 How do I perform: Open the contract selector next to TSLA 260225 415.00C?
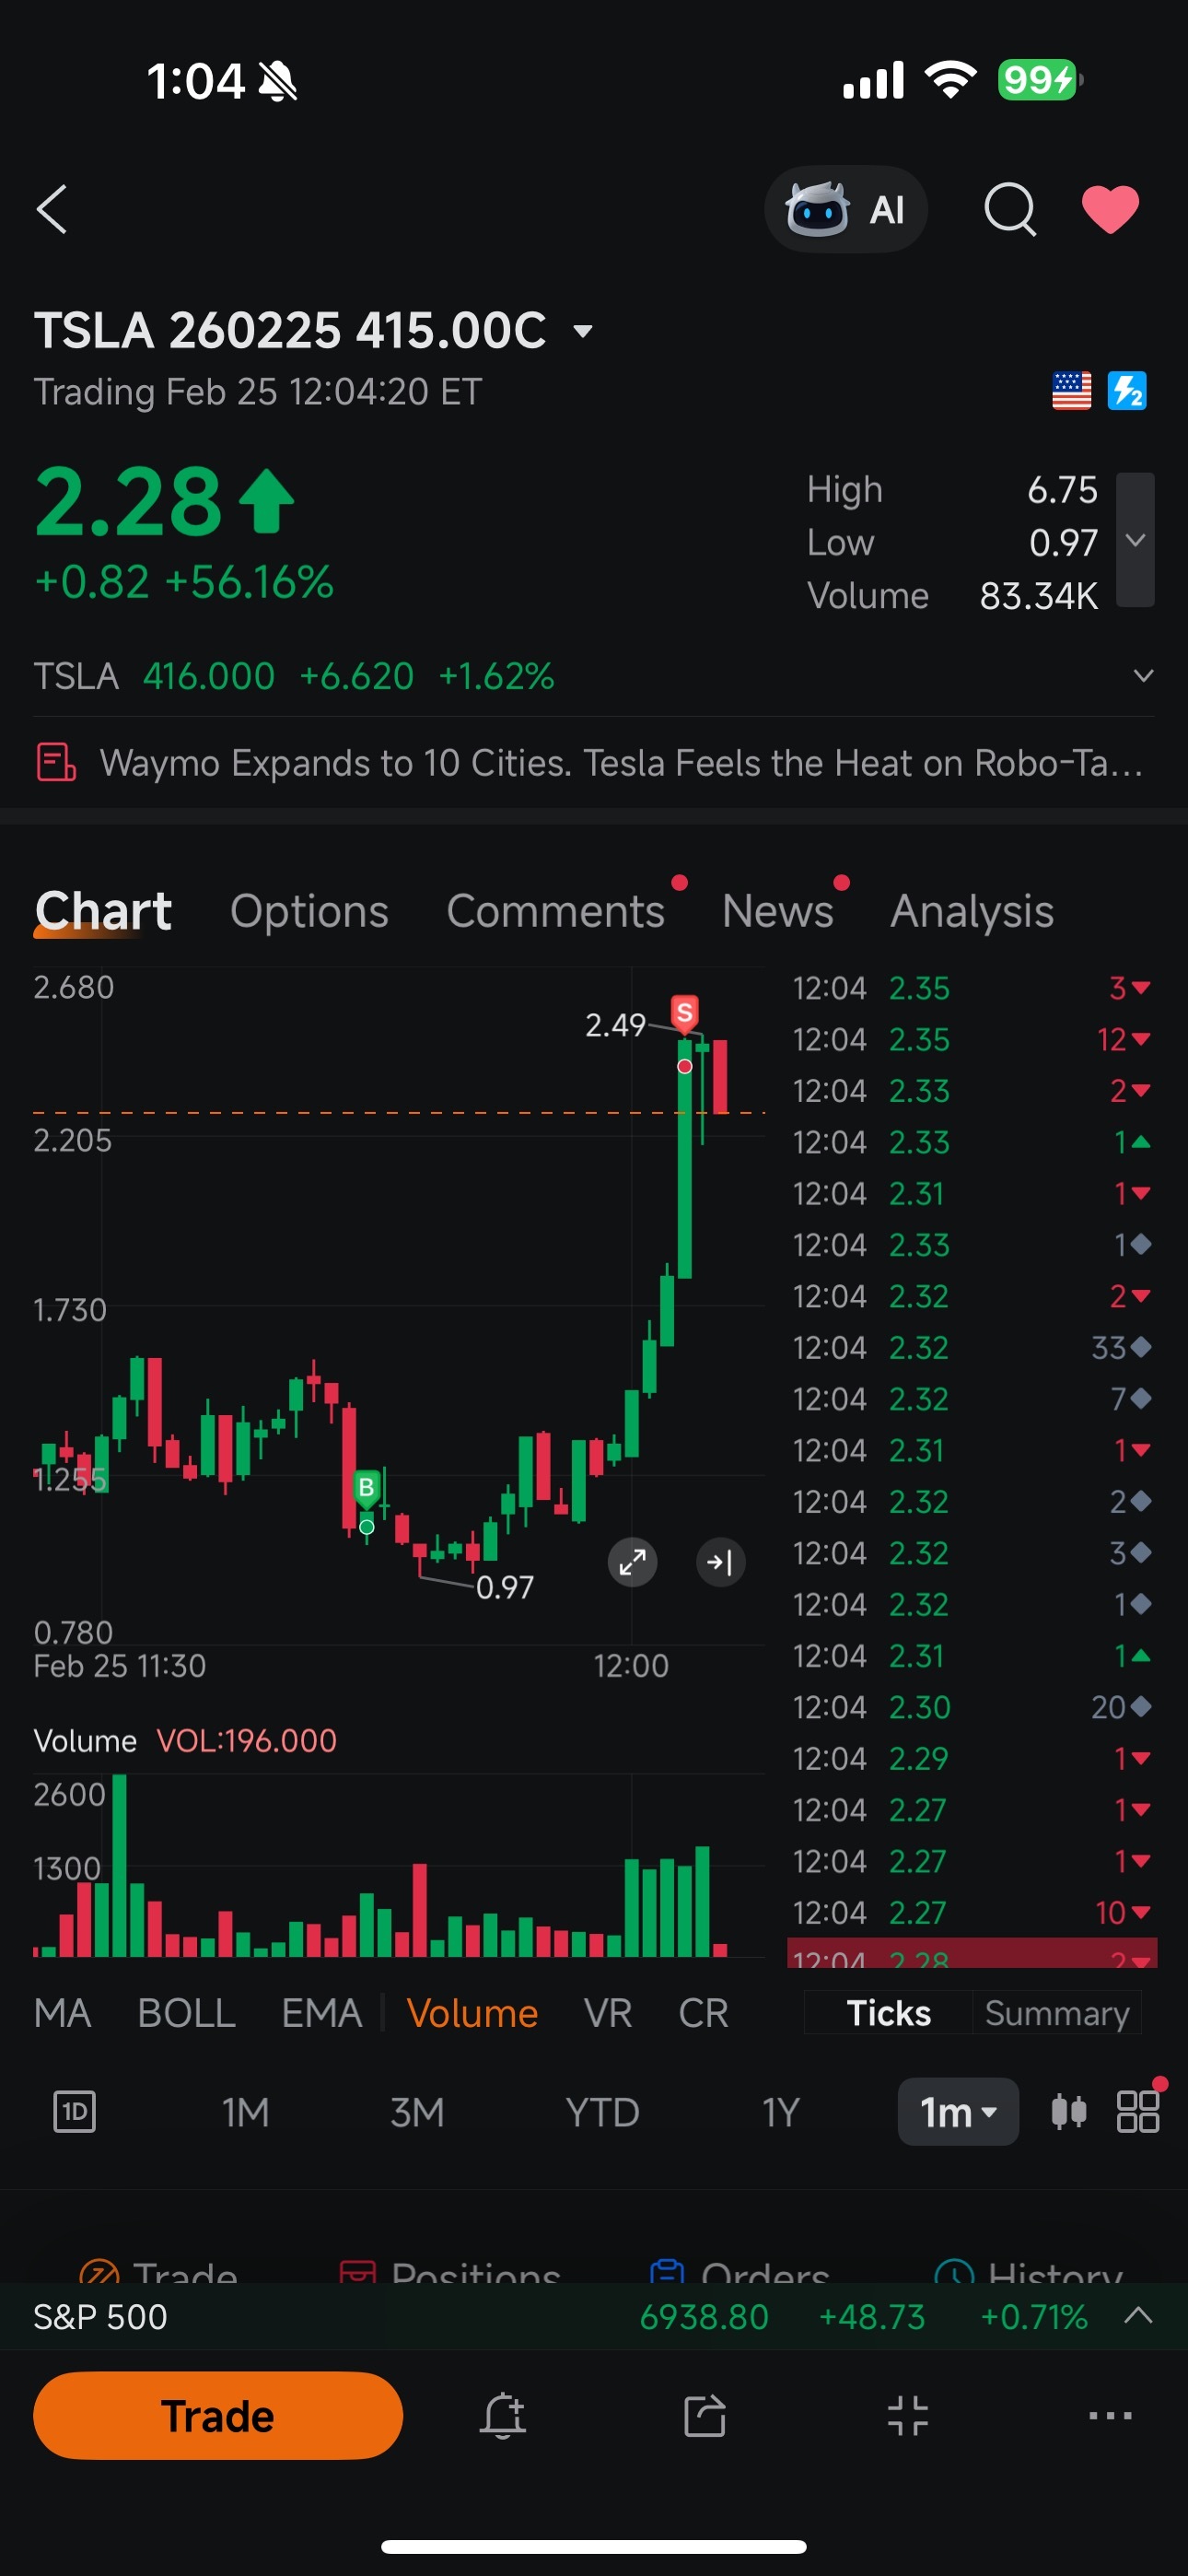[583, 331]
